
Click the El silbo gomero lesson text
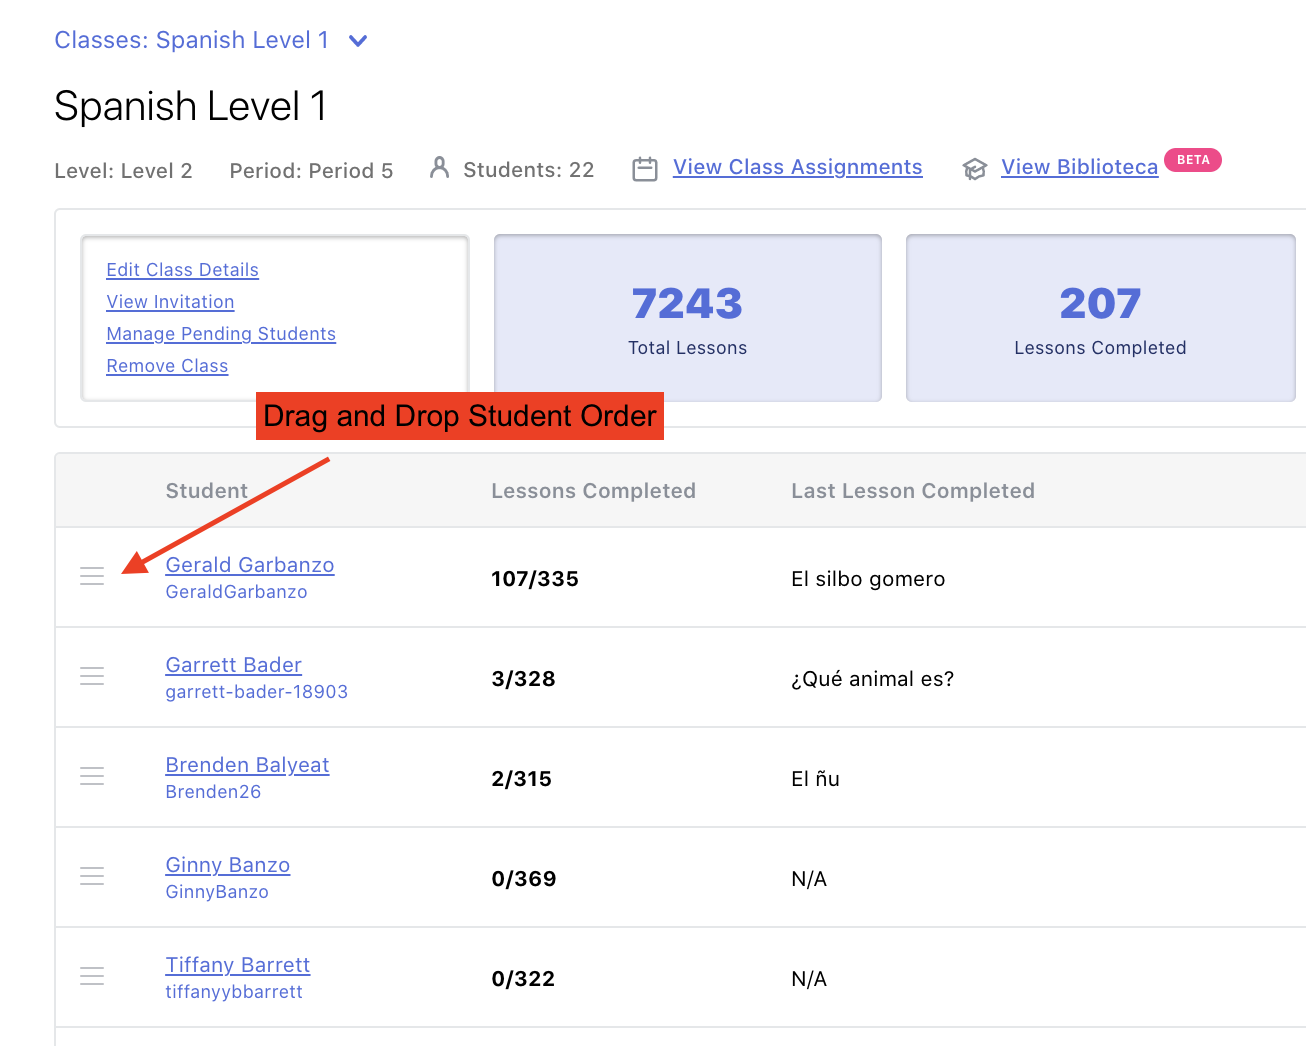click(x=868, y=579)
